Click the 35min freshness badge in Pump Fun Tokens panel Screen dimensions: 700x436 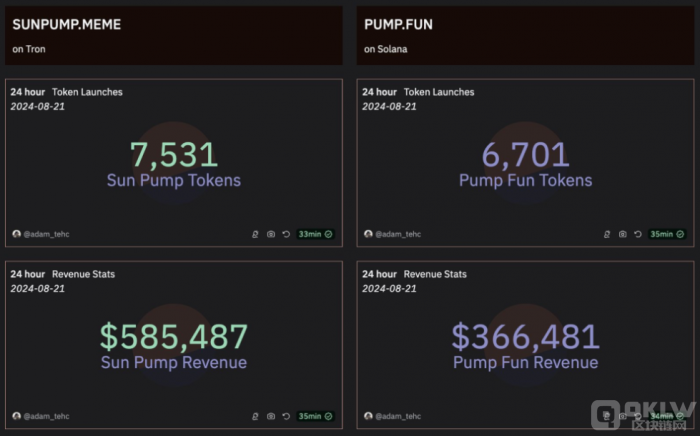[666, 234]
